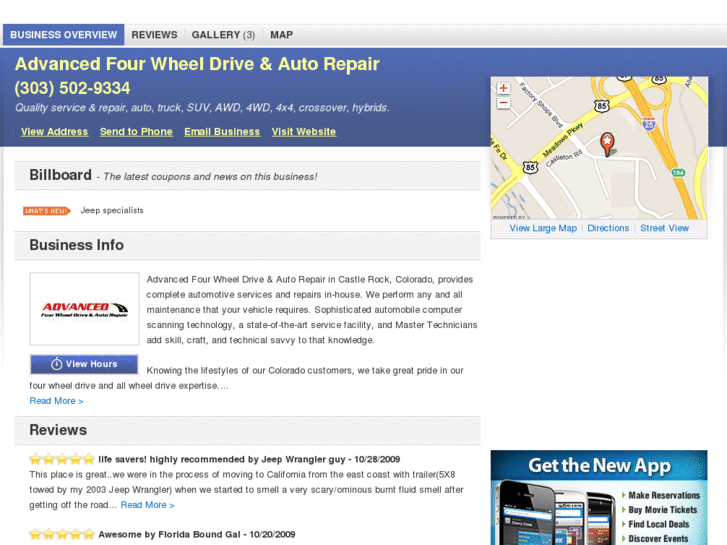Click the Interstate 25 shield on map
The width and height of the screenshot is (727, 545).
[x=649, y=123]
